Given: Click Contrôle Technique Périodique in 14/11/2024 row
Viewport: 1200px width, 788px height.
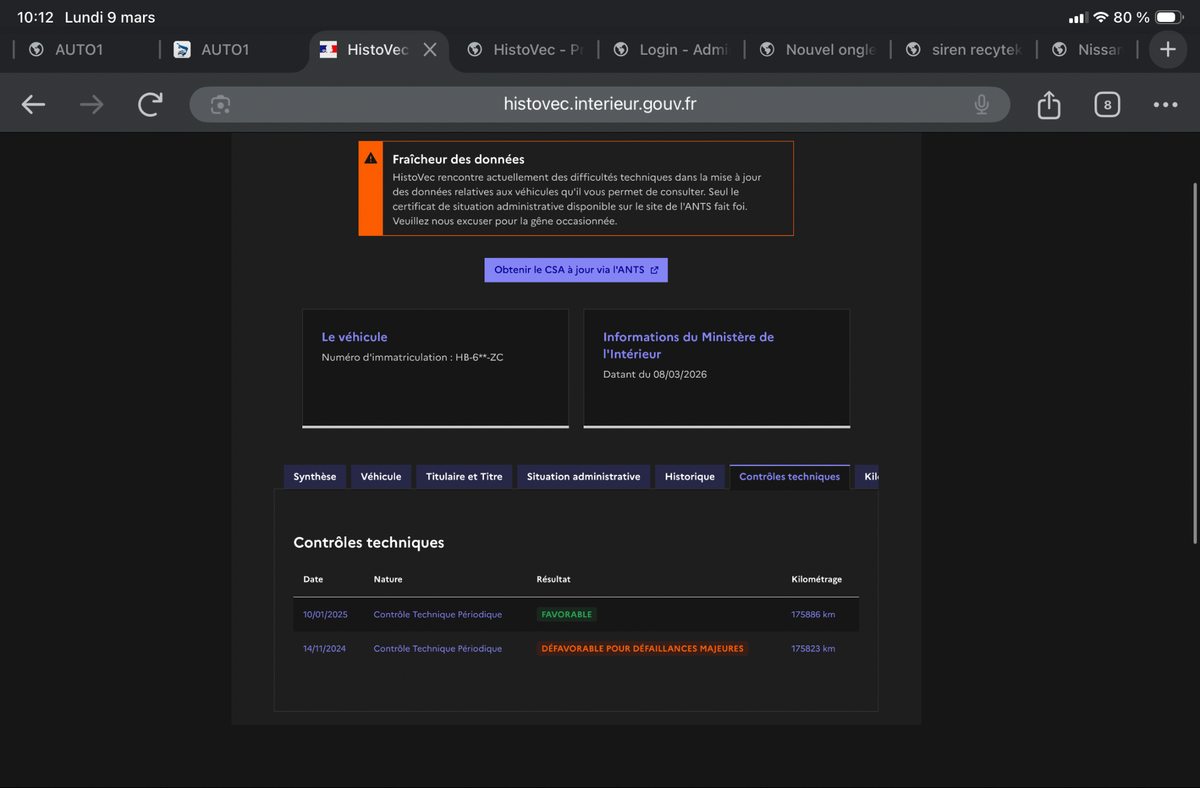Looking at the screenshot, I should [438, 648].
